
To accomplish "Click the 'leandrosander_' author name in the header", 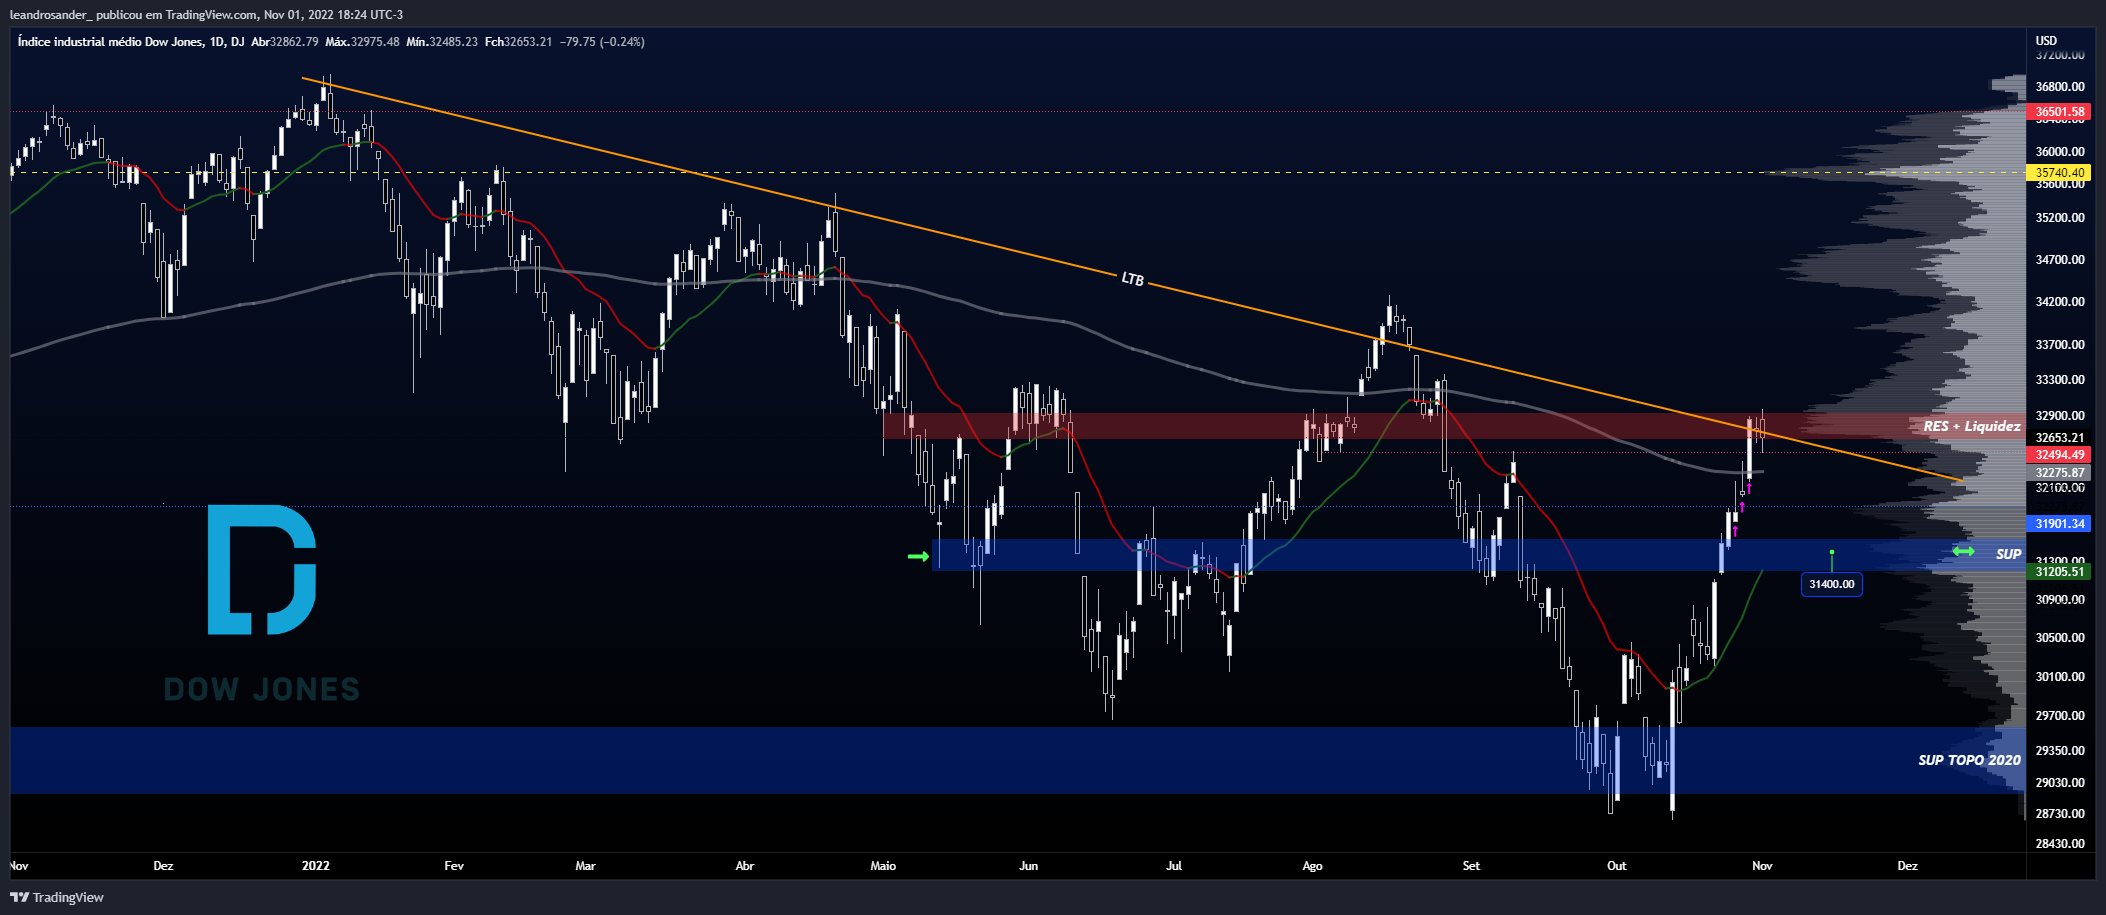I will (x=50, y=14).
